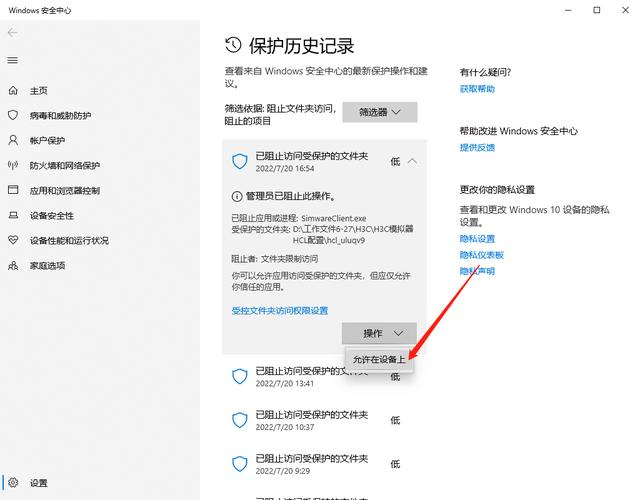Open the 隐私设置 link
The width and height of the screenshot is (640, 500).
(477, 238)
